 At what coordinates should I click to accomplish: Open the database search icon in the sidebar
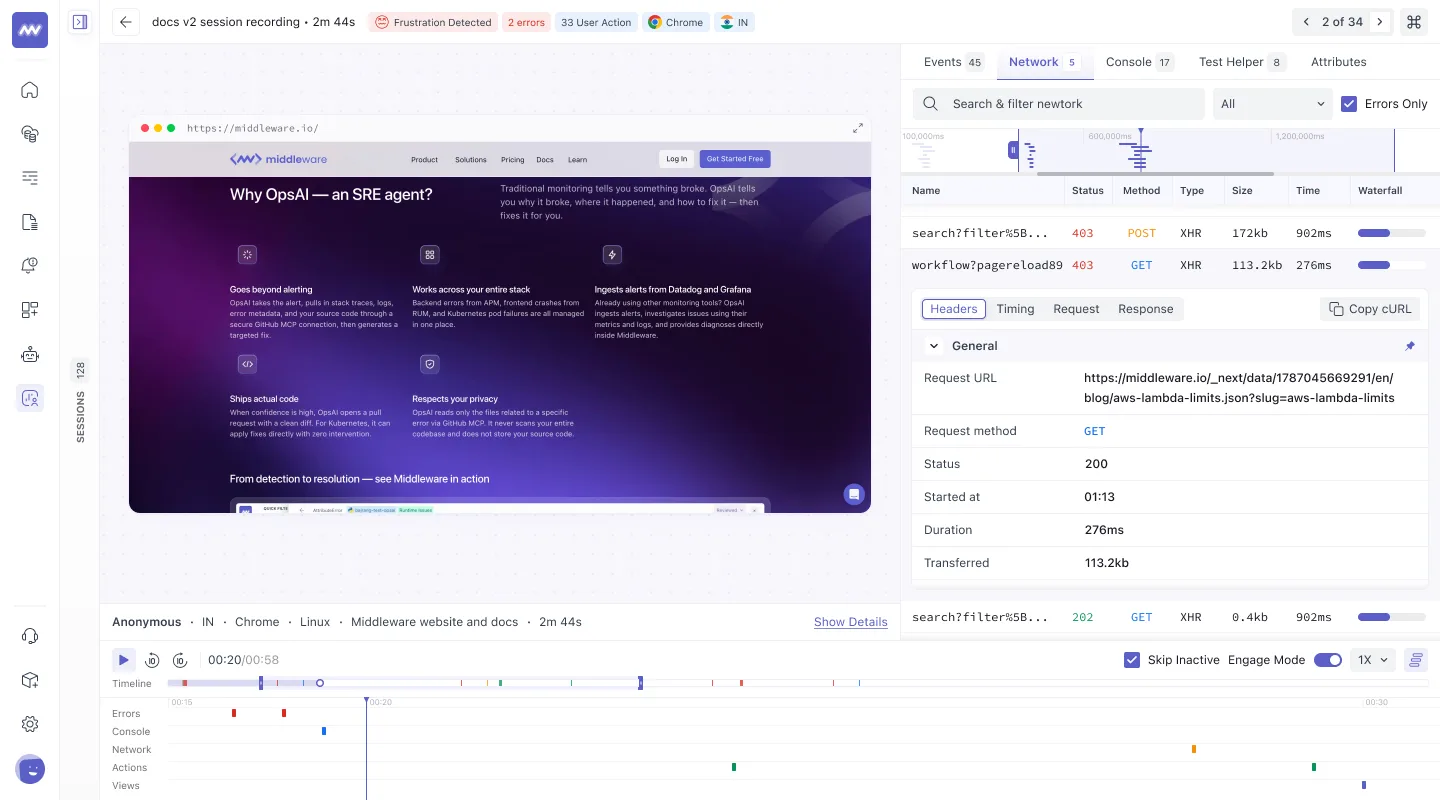coord(30,134)
